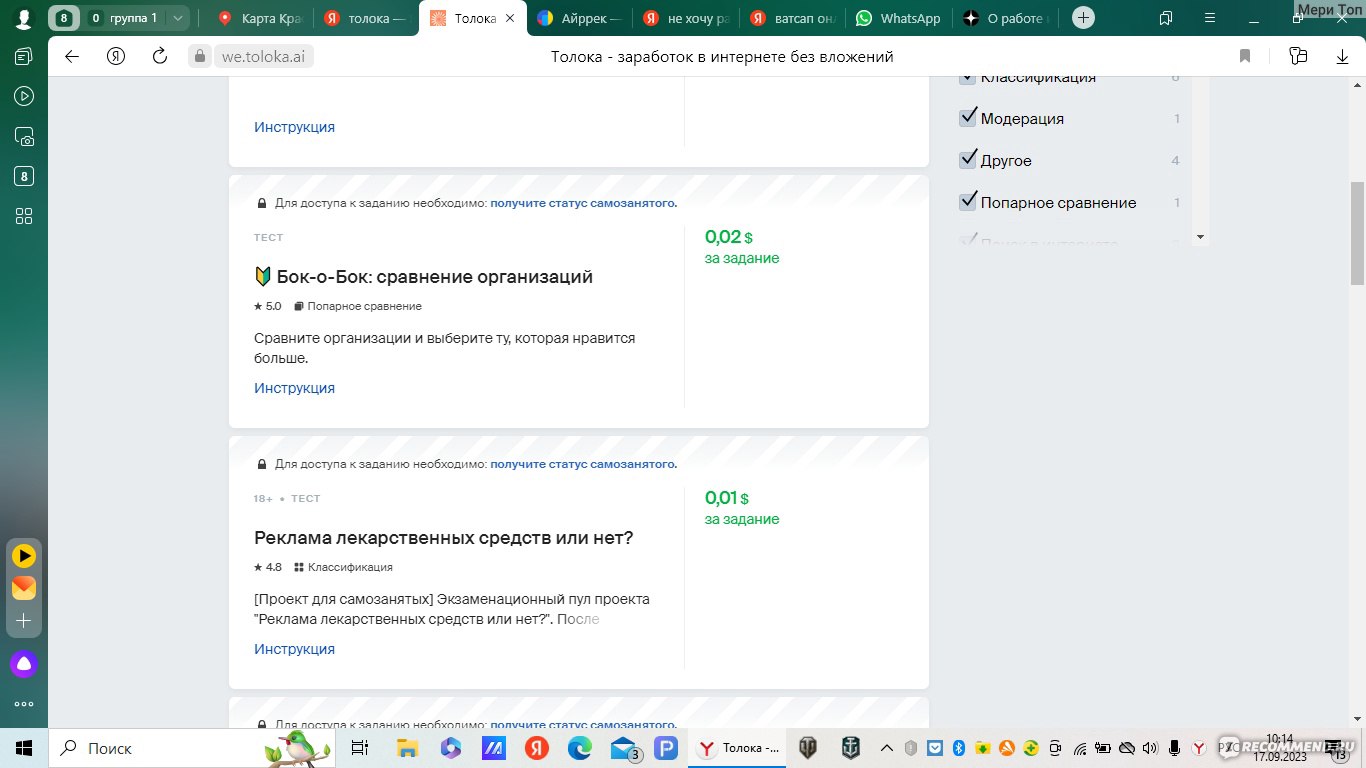1366x768 pixels.
Task: Click the ★ 4.8 rating text
Action: (x=268, y=567)
